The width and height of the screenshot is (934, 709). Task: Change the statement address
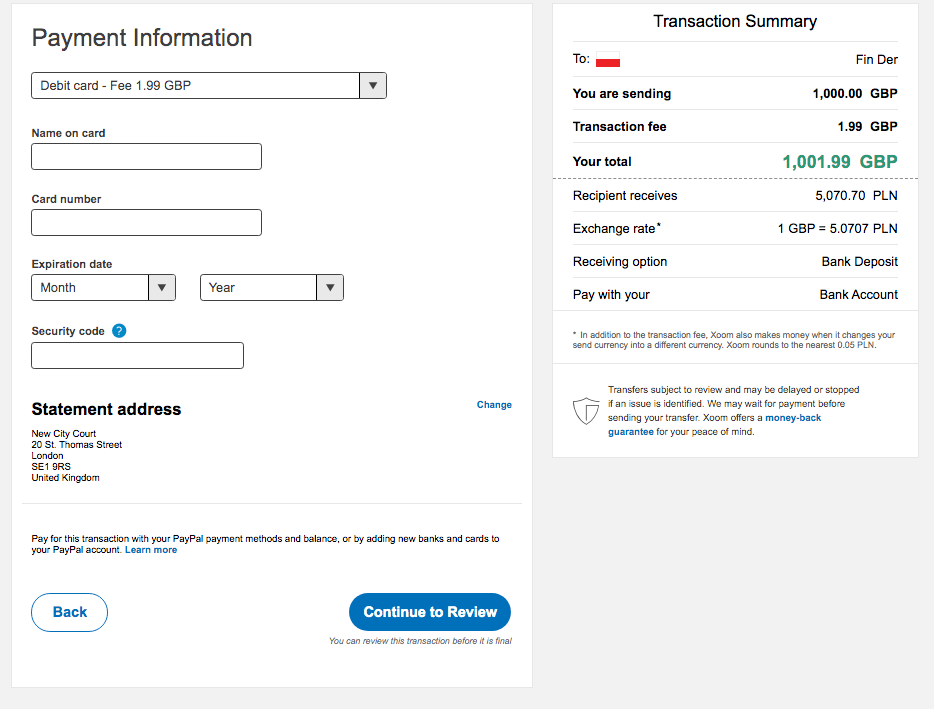pyautogui.click(x=494, y=405)
